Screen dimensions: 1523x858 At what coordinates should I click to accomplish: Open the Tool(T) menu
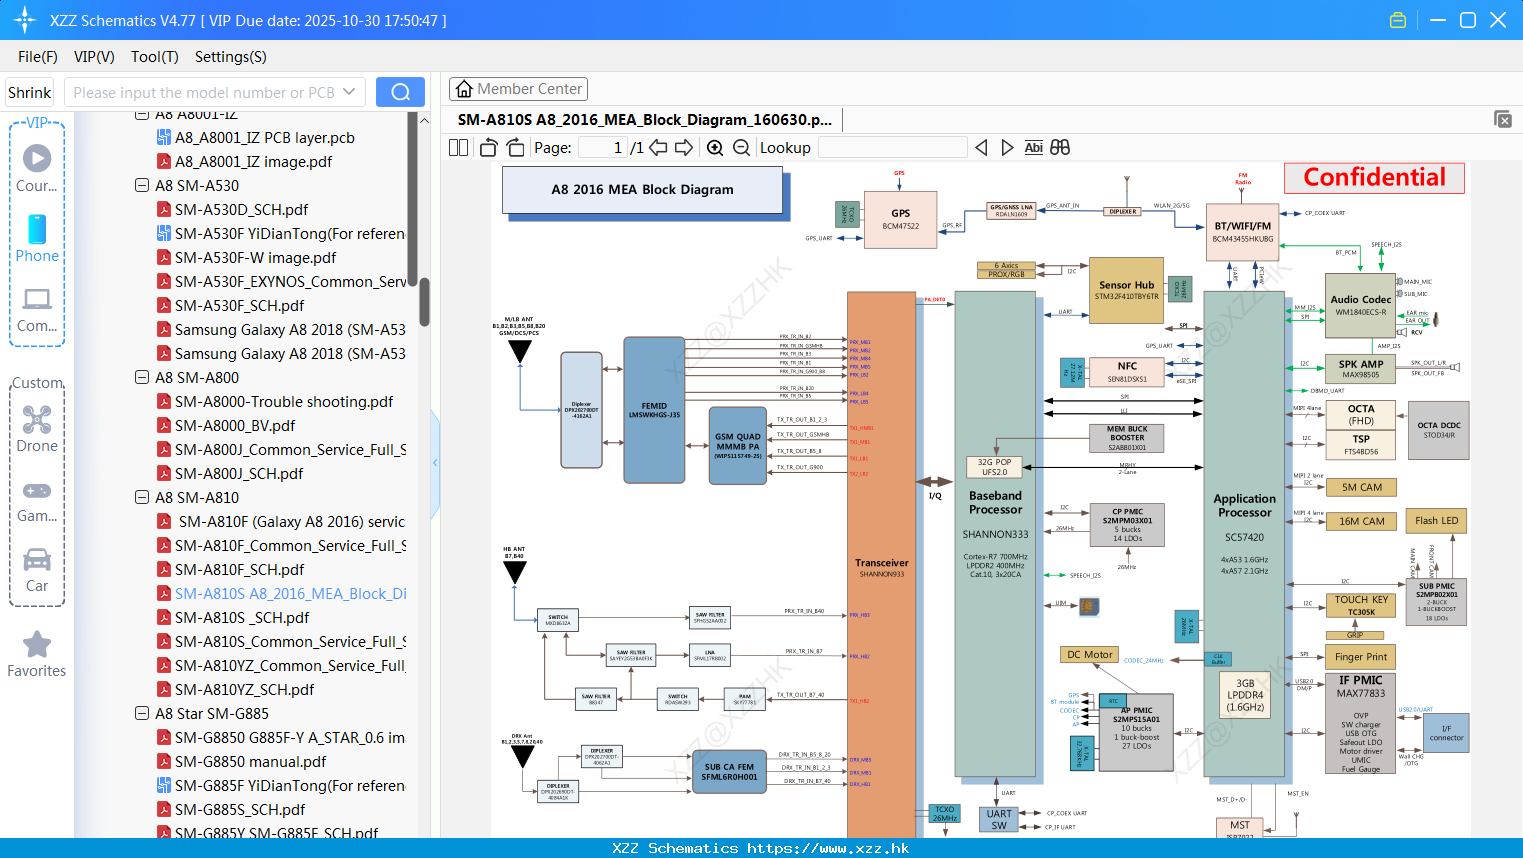[155, 57]
